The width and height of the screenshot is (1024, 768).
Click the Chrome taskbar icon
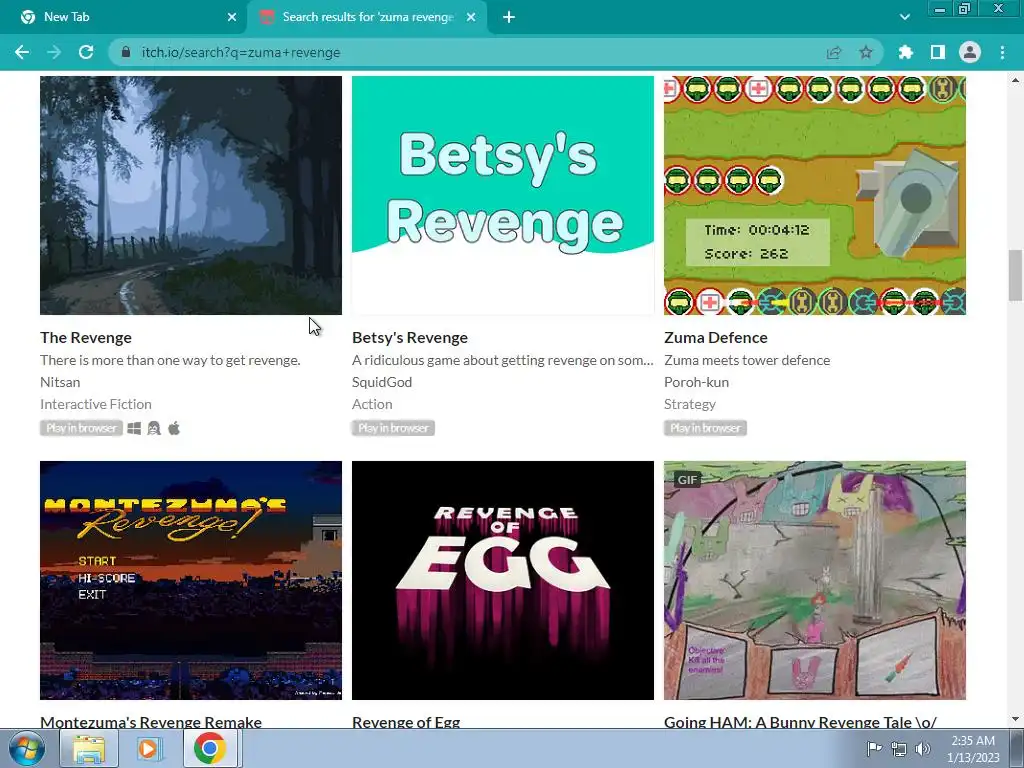(x=209, y=748)
